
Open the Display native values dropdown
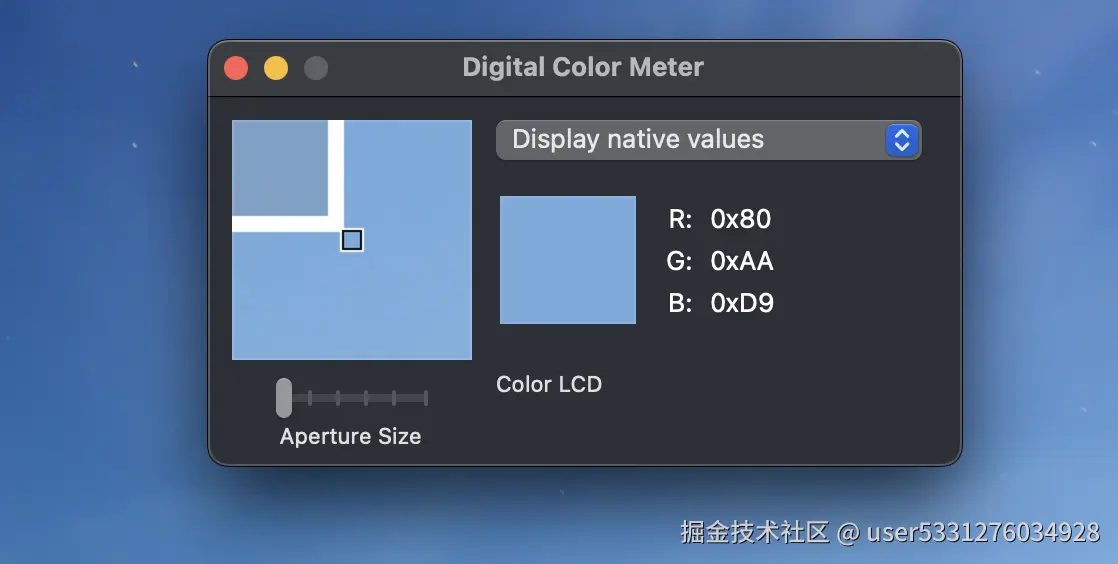709,140
